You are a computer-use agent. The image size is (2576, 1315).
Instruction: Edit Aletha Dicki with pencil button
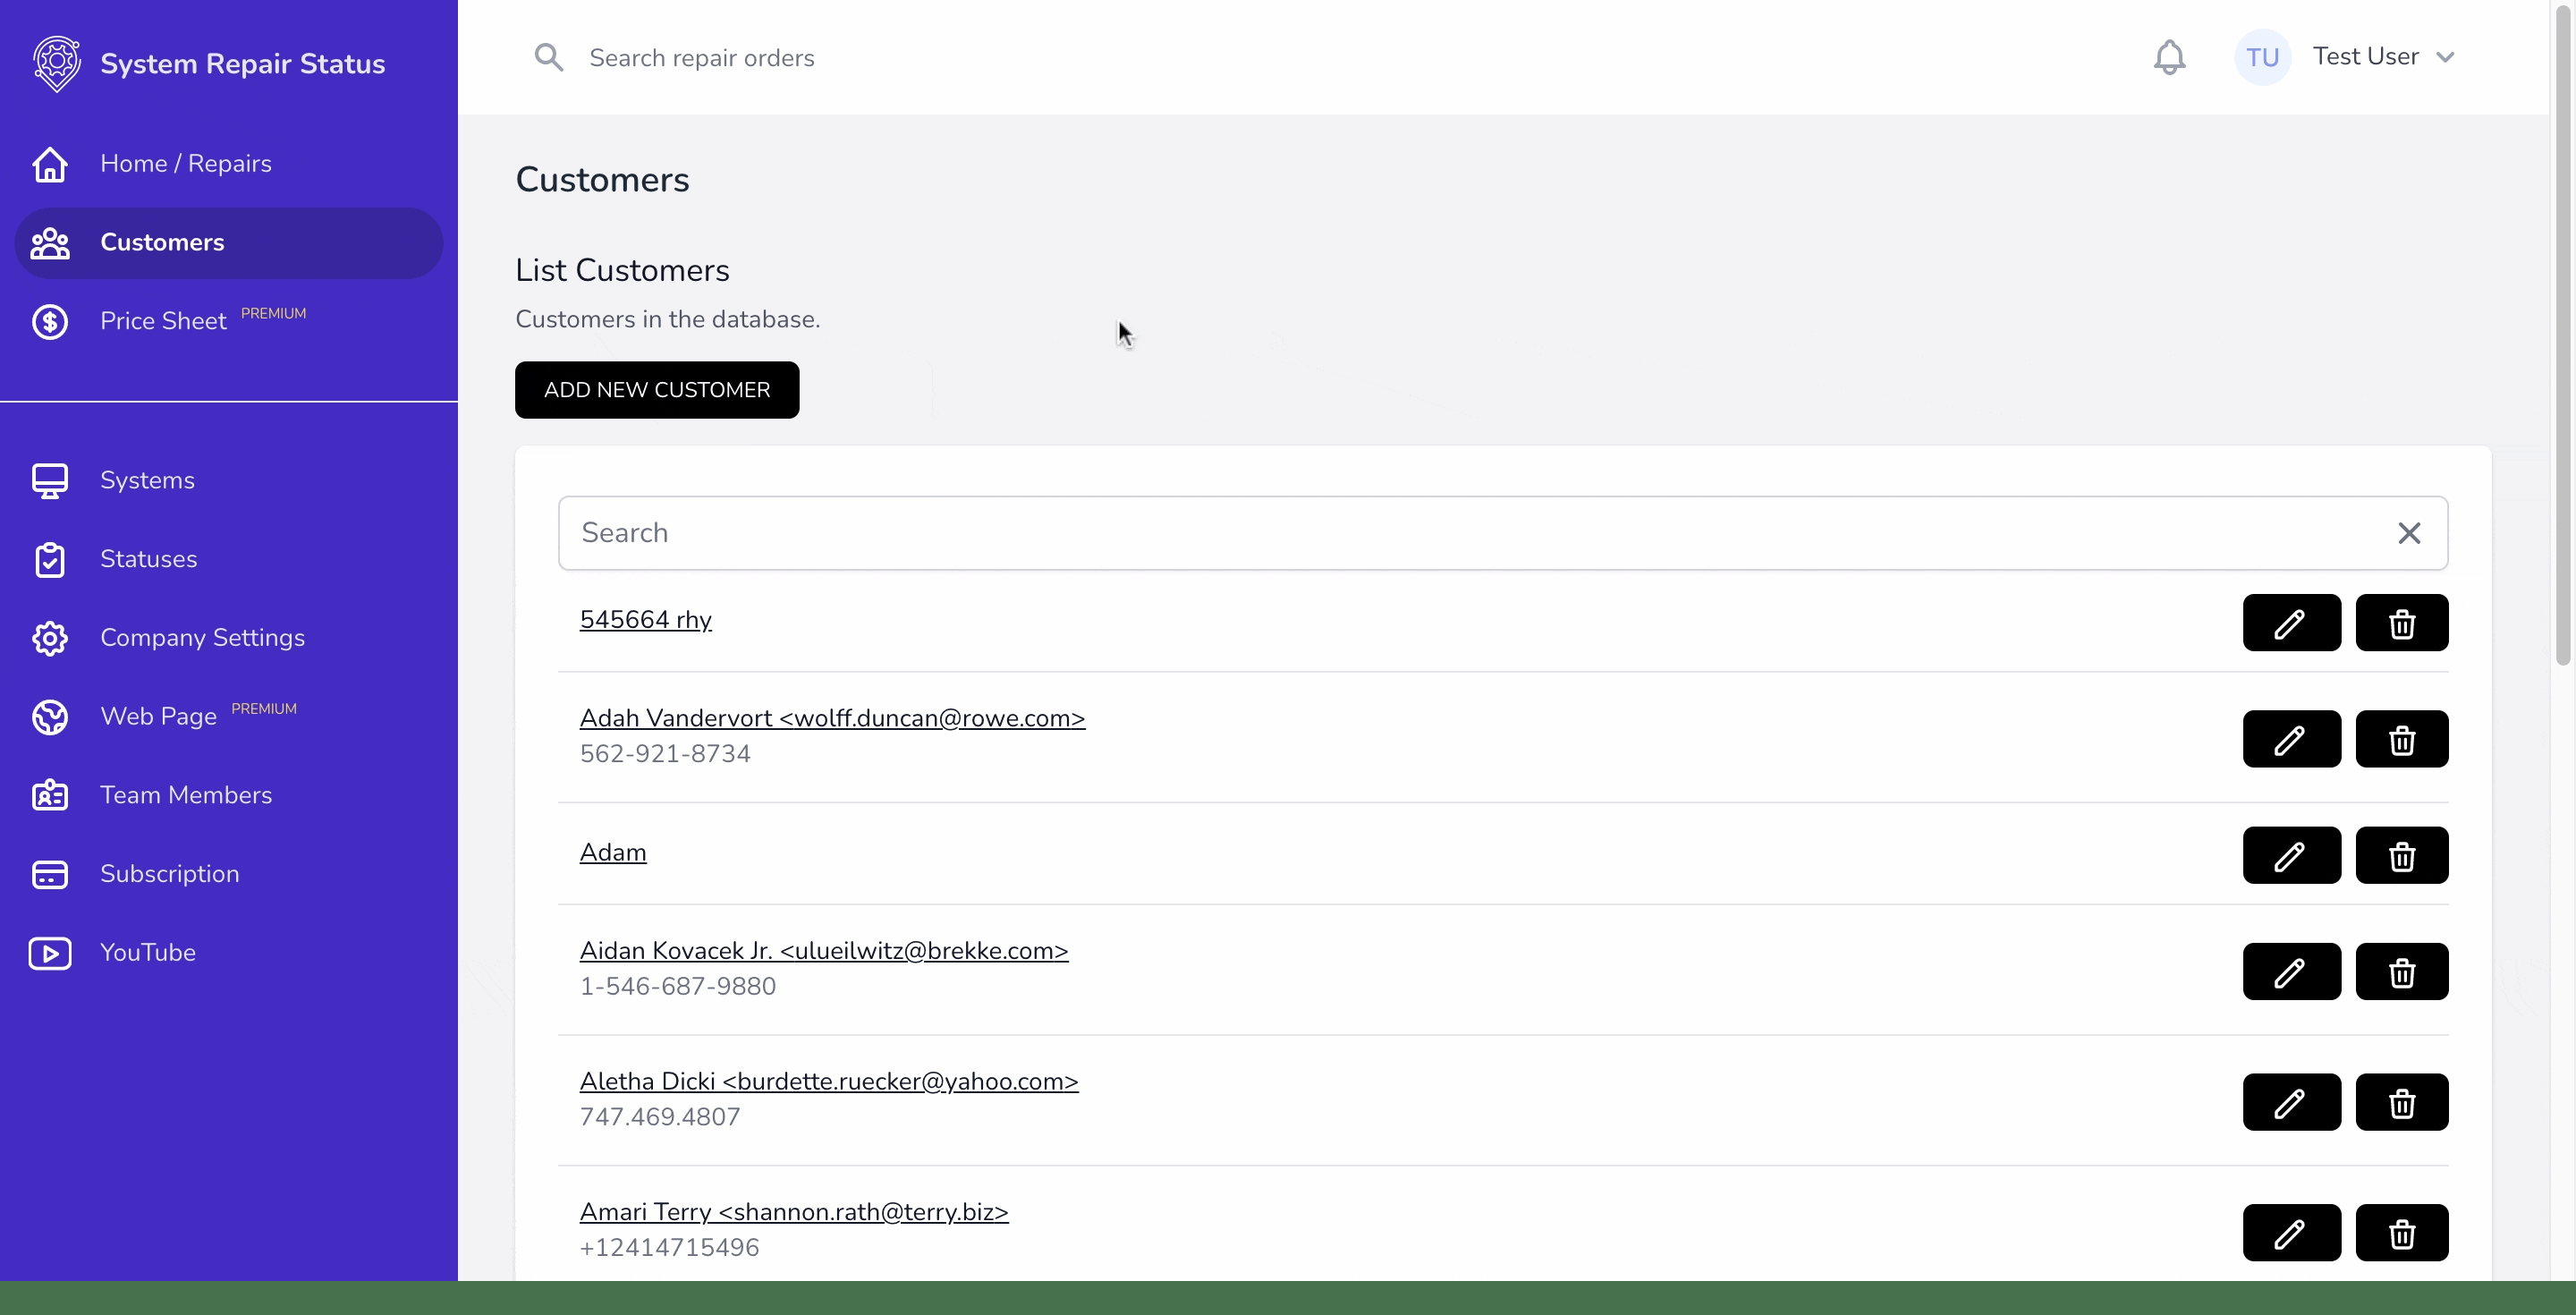click(x=2291, y=1102)
